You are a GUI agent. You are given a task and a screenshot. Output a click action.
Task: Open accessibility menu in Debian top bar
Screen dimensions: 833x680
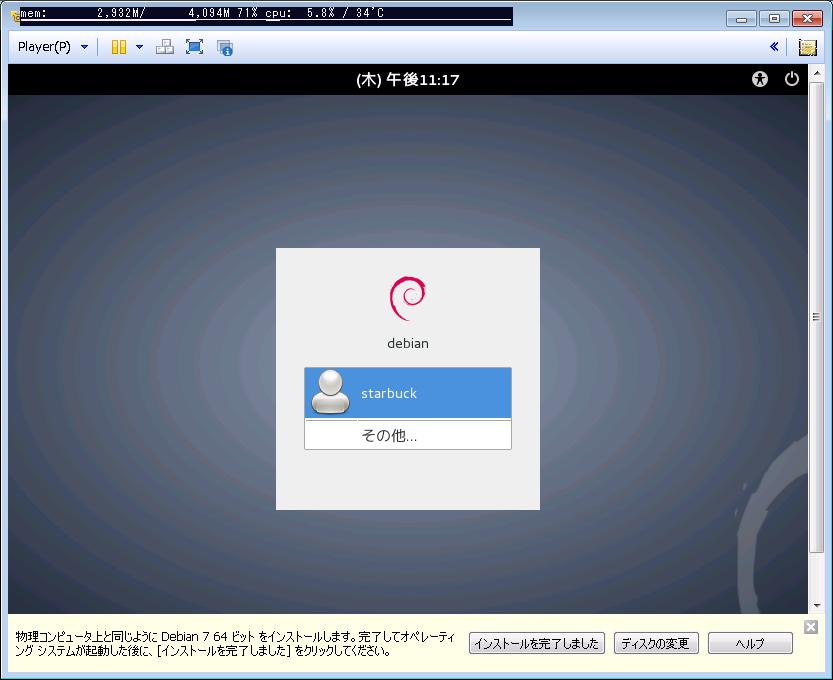tap(760, 79)
